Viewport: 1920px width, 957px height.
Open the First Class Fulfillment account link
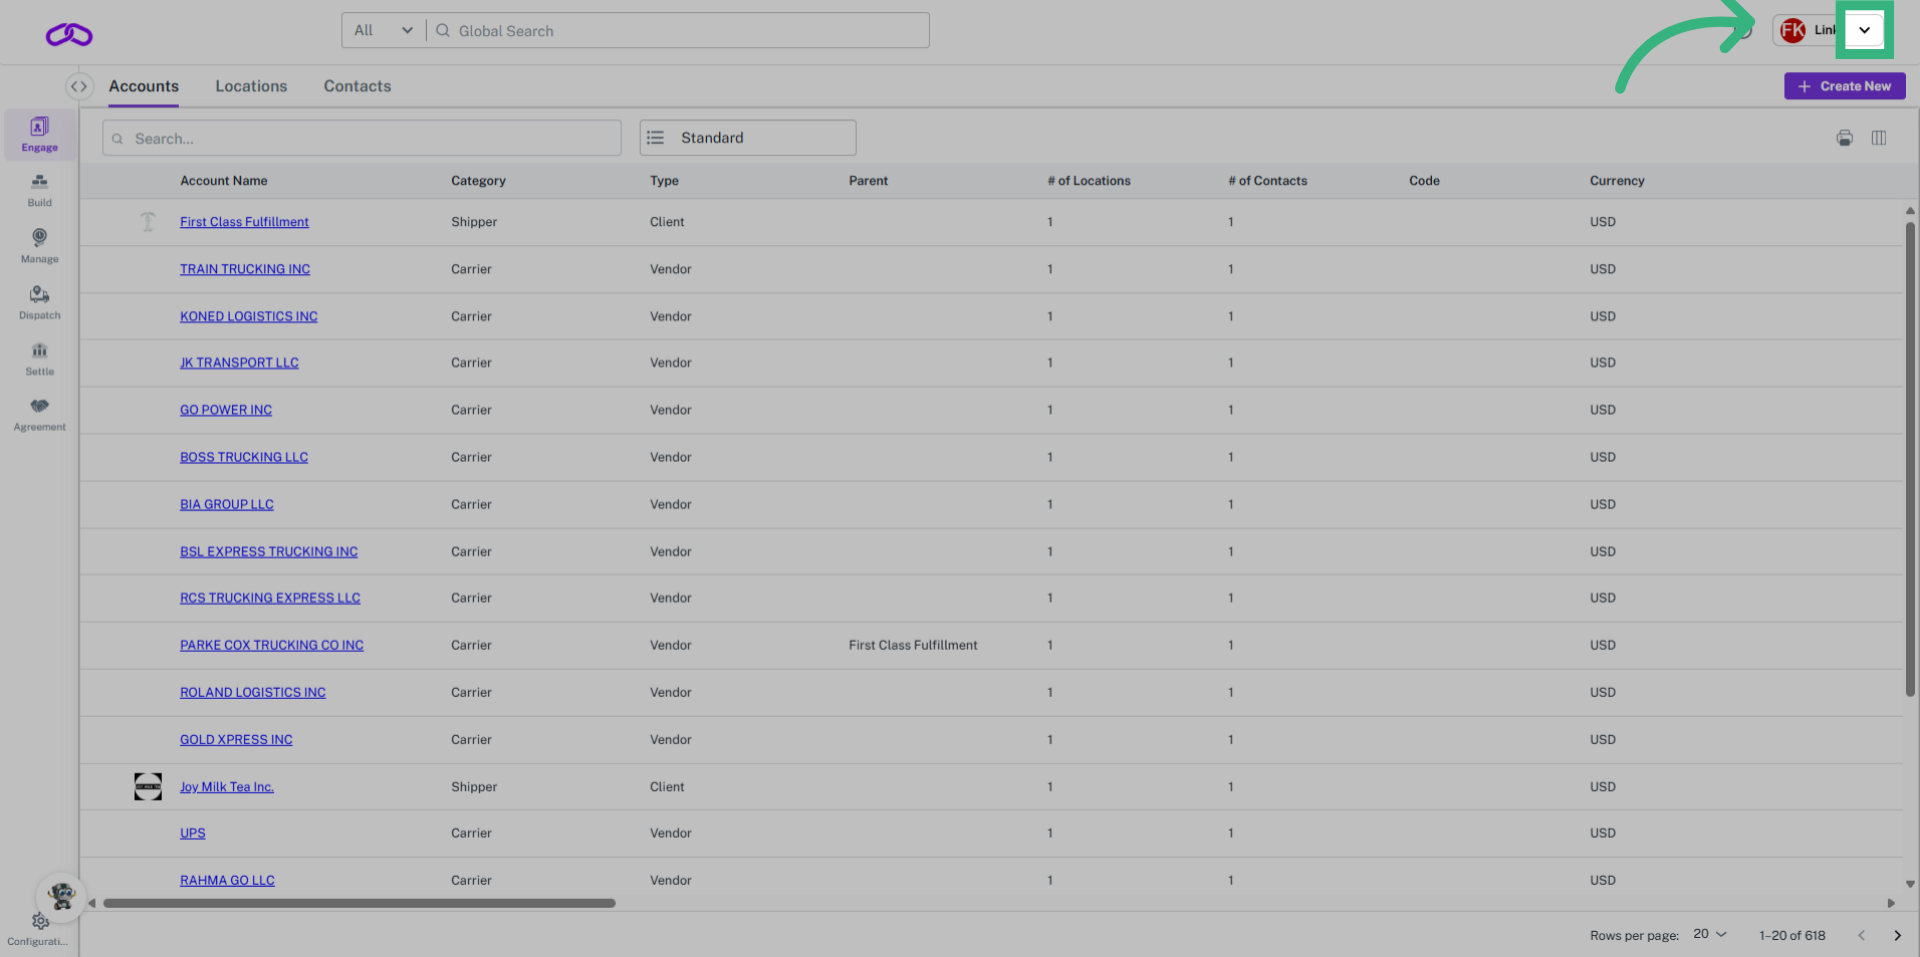pos(244,222)
